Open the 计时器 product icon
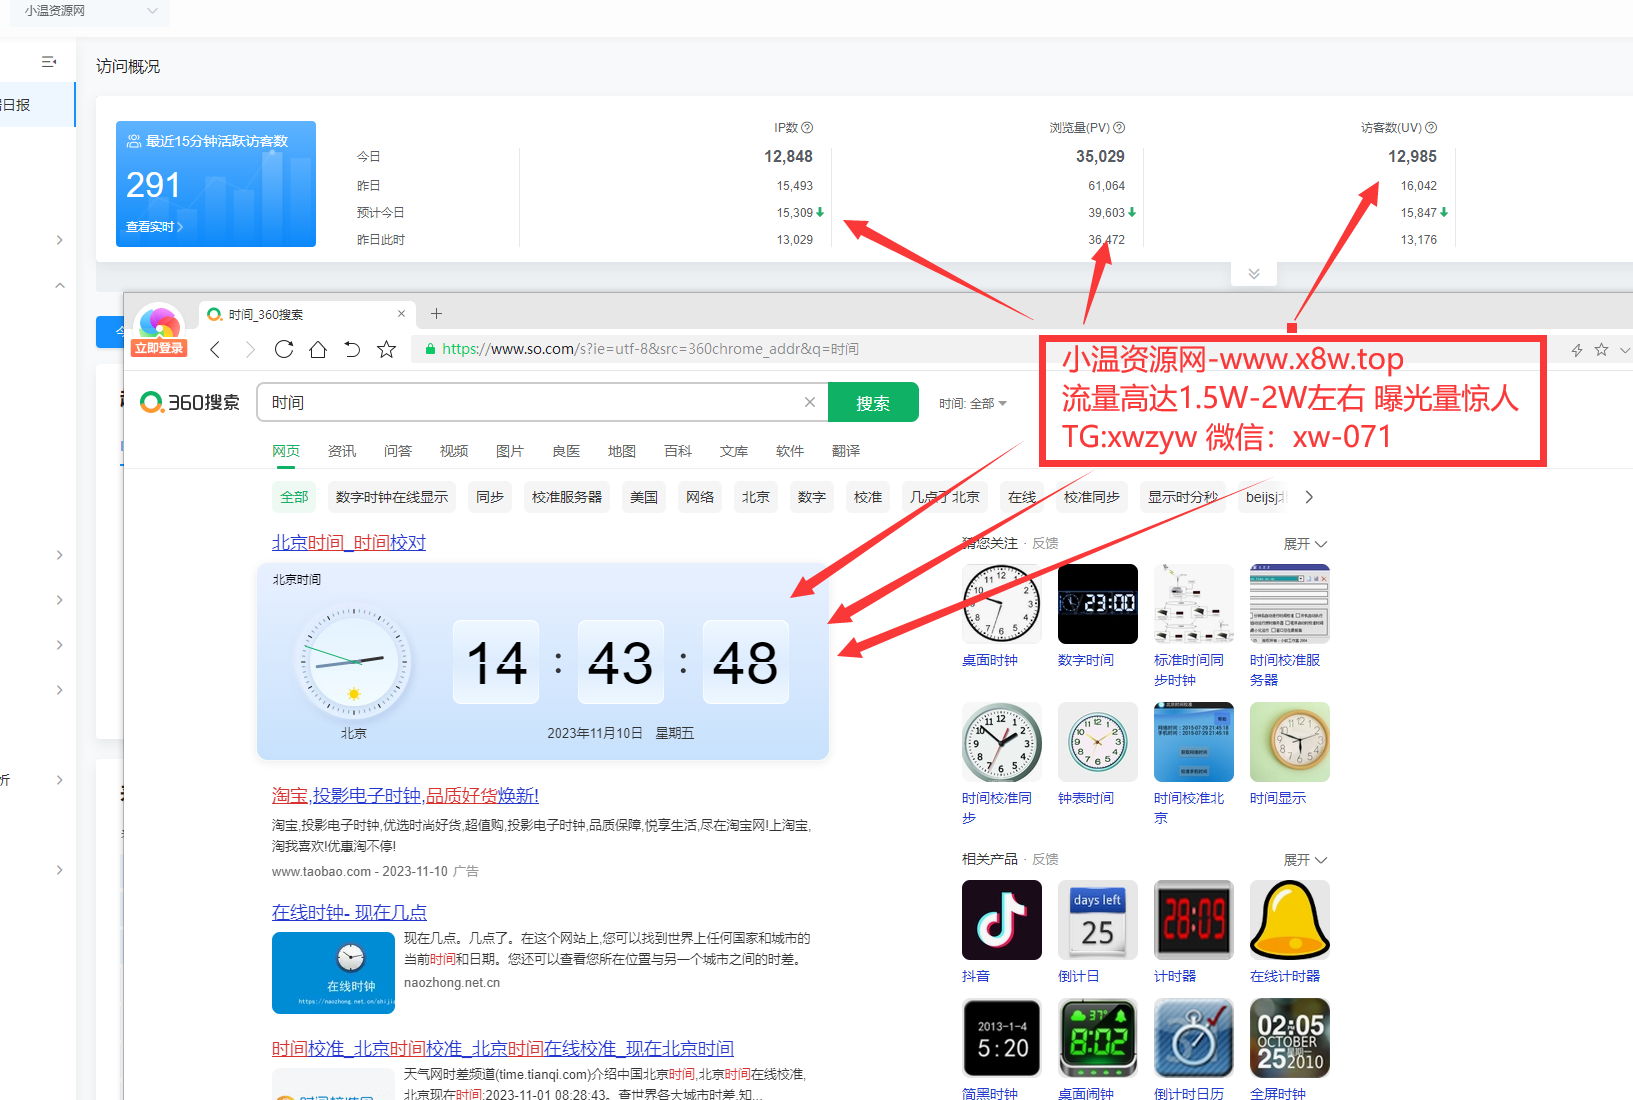The height and width of the screenshot is (1100, 1633). [x=1193, y=920]
